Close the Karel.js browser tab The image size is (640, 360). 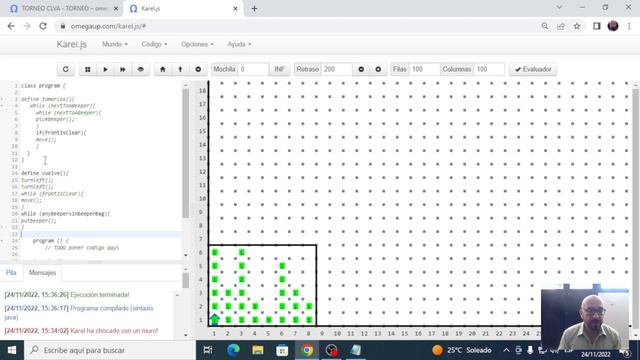[x=235, y=9]
